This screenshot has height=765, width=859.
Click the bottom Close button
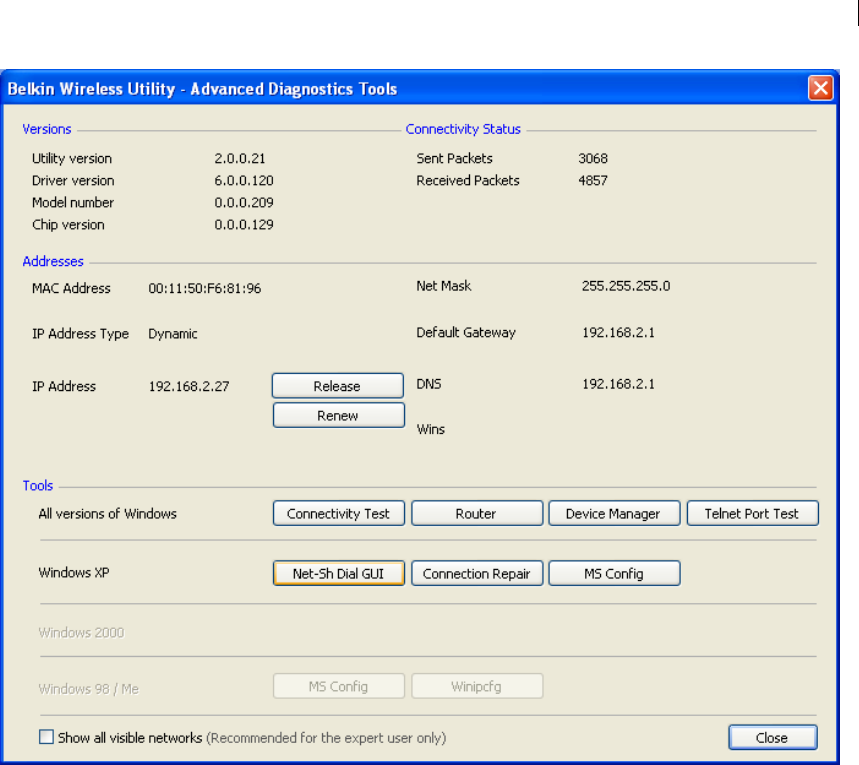pos(772,738)
